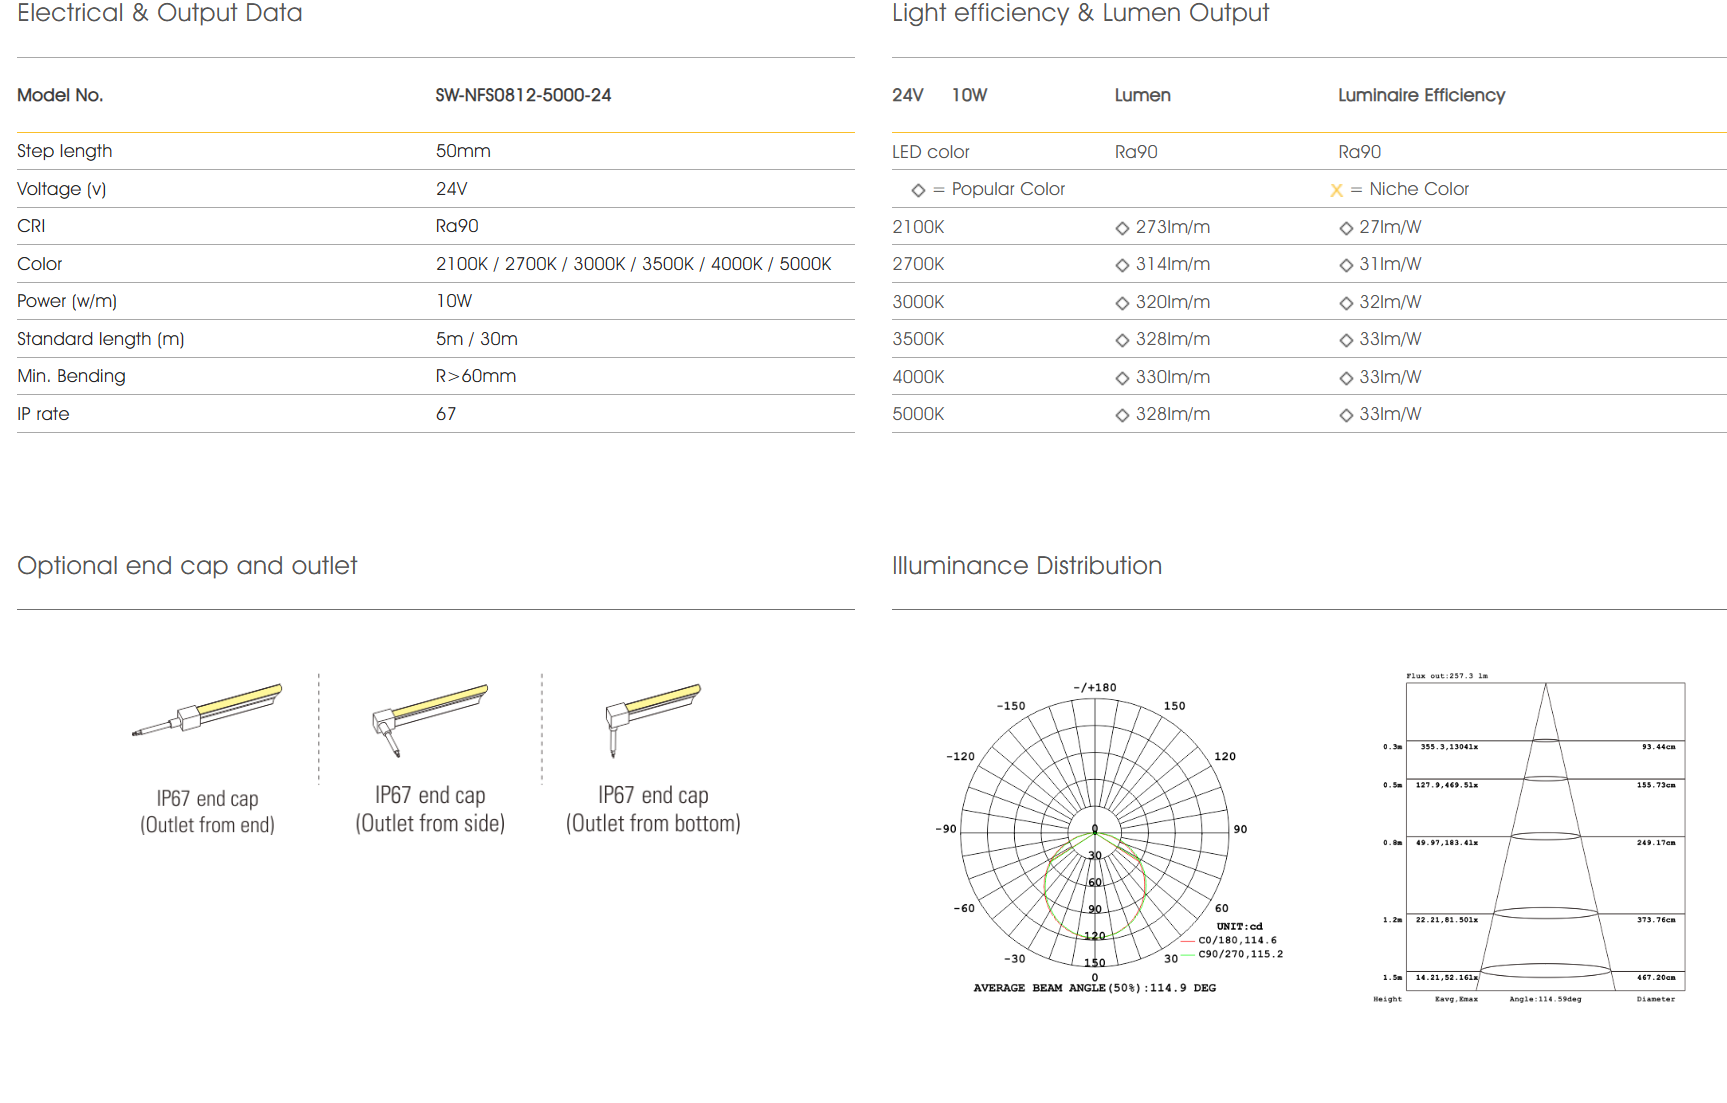
Task: Click the diamond icon next to 314lm/m
Action: click(1122, 265)
